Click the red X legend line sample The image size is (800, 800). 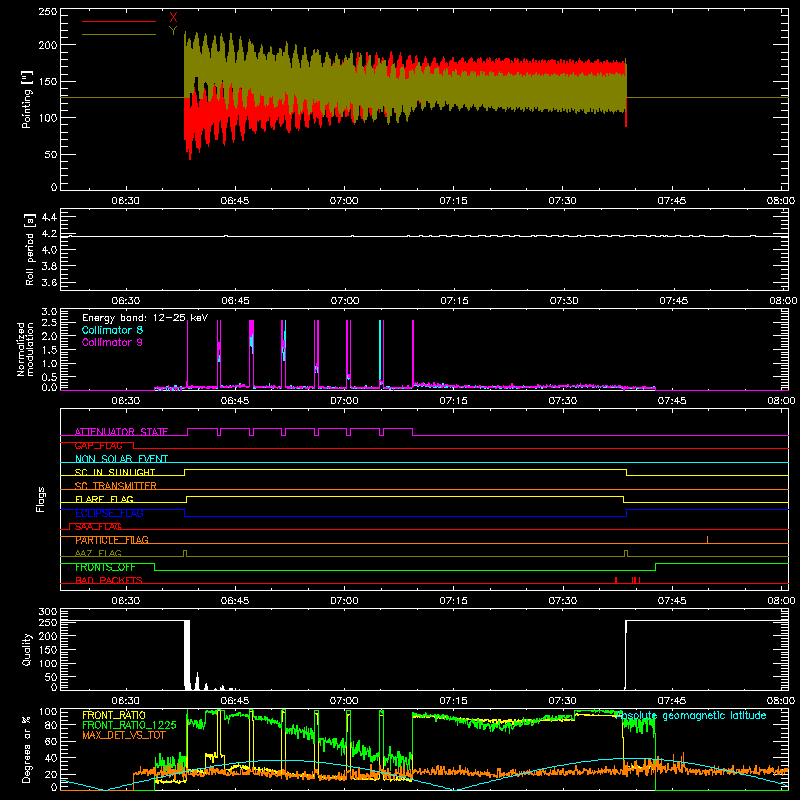click(x=119, y=21)
